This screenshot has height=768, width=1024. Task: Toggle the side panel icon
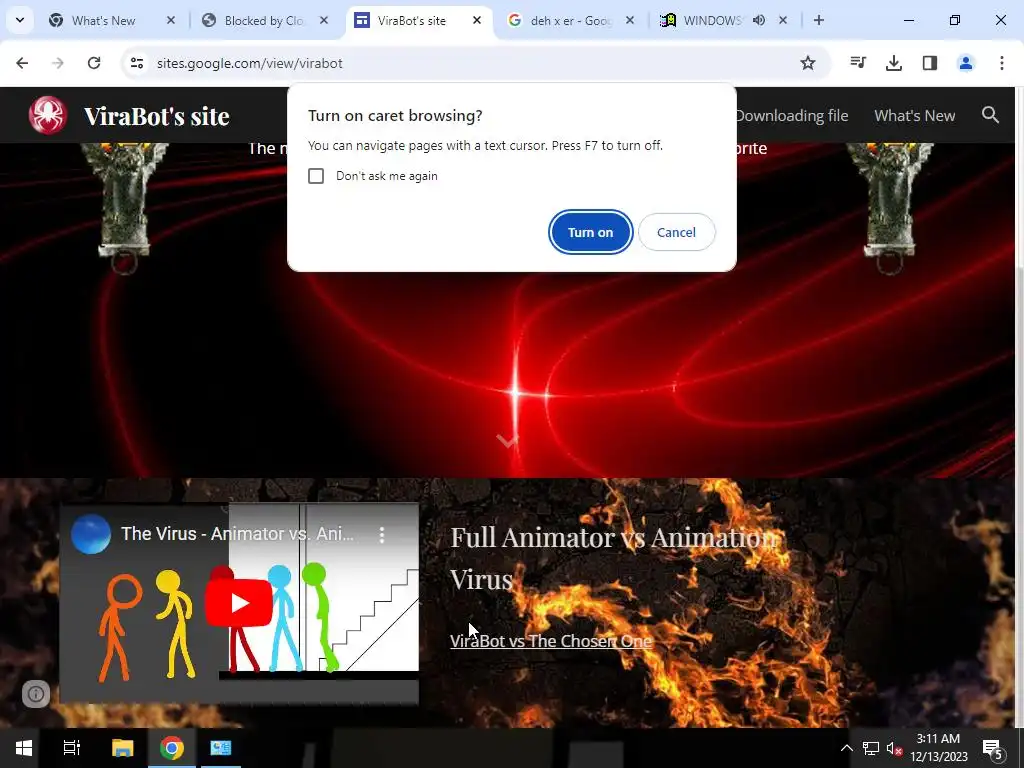pos(929,63)
